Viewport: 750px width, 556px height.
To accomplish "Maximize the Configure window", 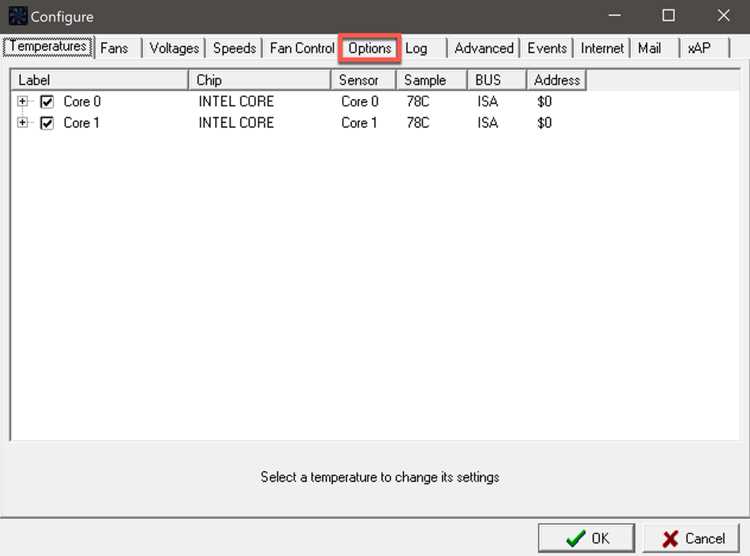I will point(669,15).
